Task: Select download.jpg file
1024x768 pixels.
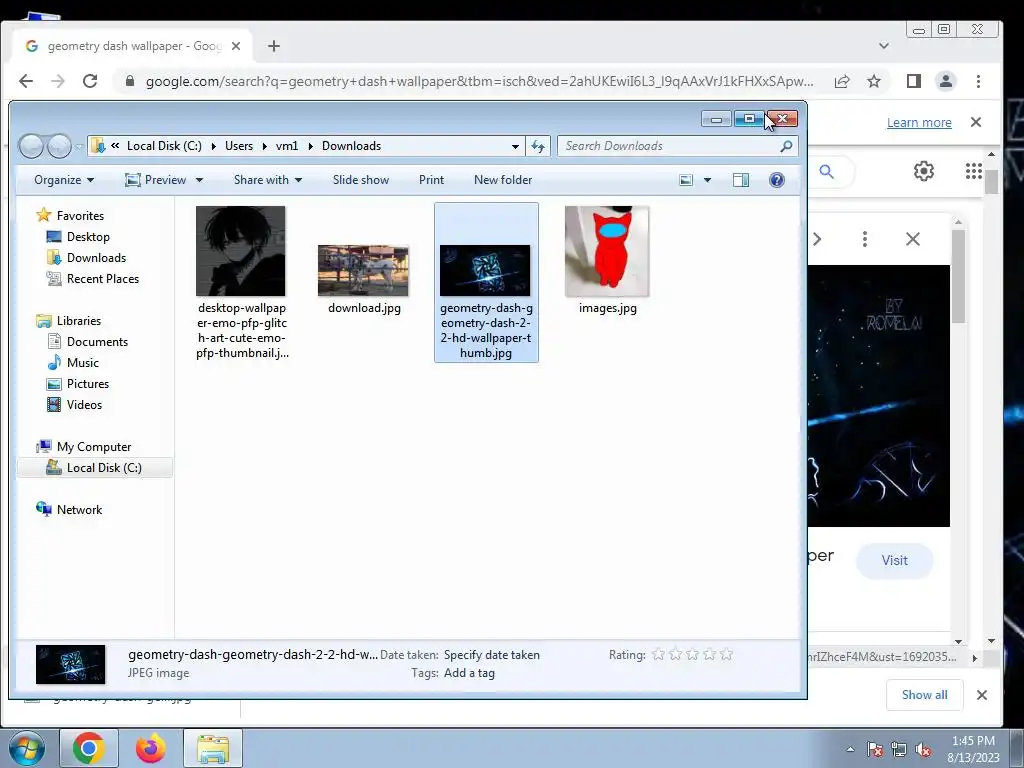Action: (363, 280)
